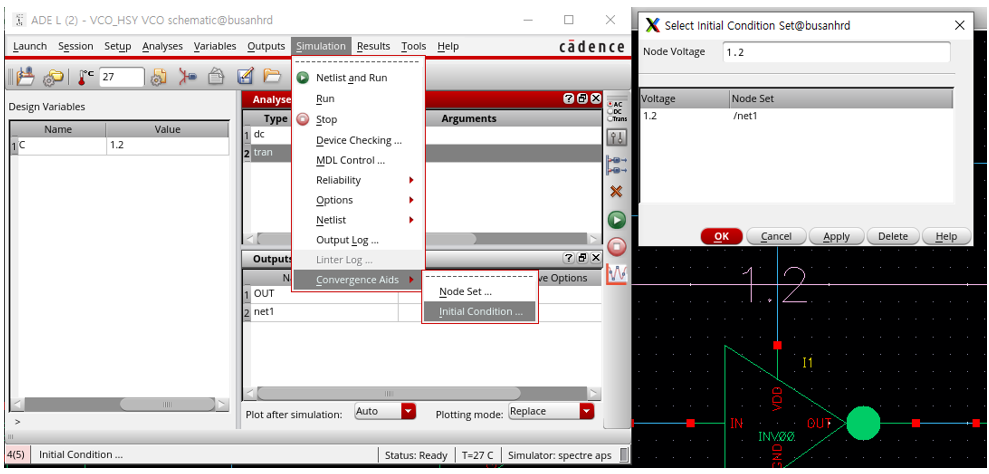
Task: Click the save-with-pencil floppy disk icon
Action: point(245,77)
